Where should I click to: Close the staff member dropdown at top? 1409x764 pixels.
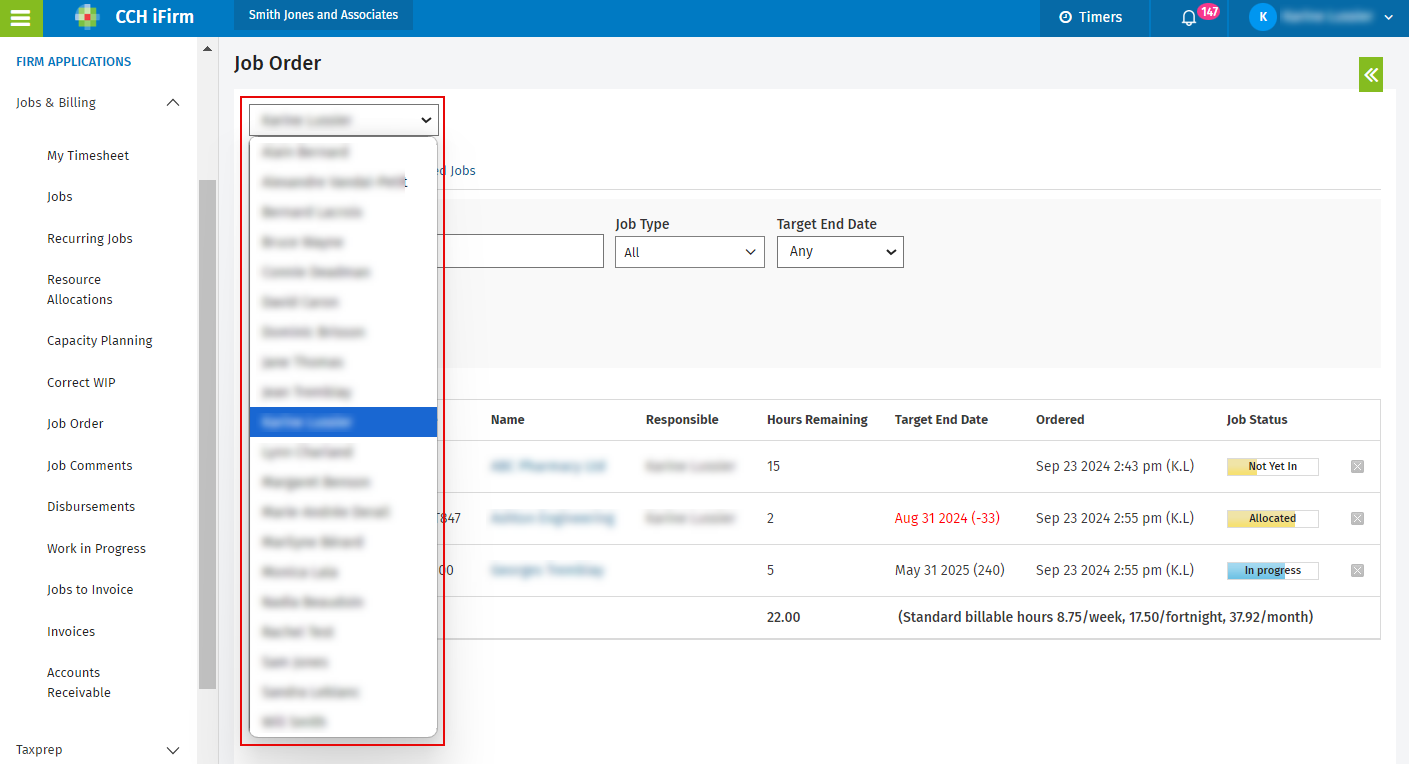click(x=344, y=120)
